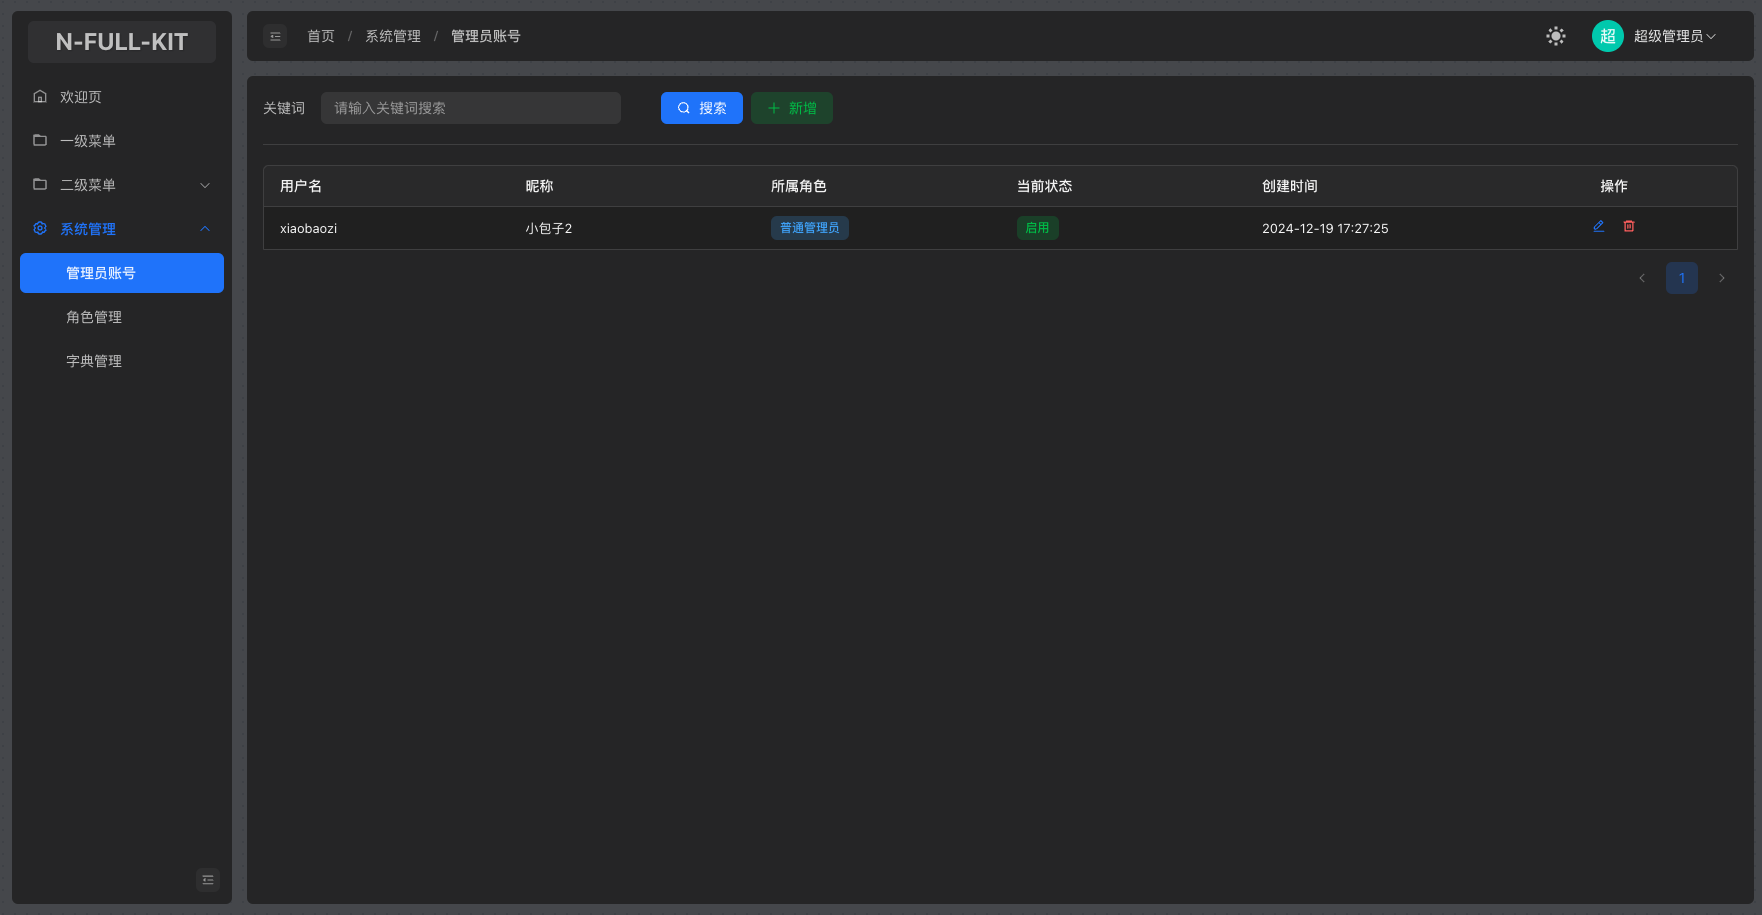Select 角色管理 in the sidebar

(x=94, y=317)
